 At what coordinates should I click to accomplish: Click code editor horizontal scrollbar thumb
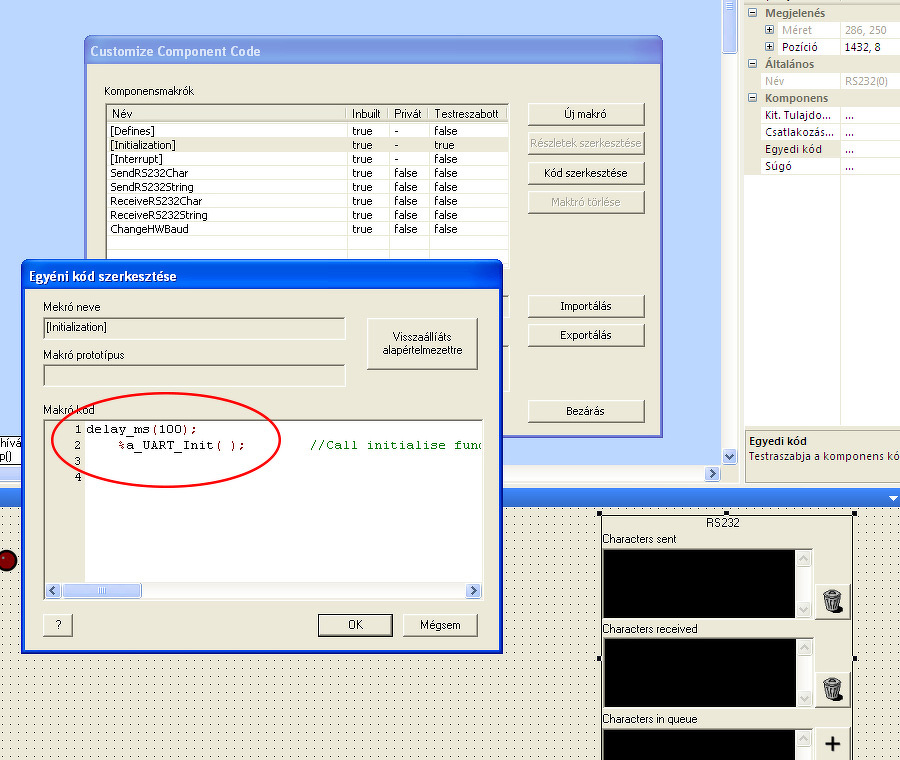click(102, 591)
